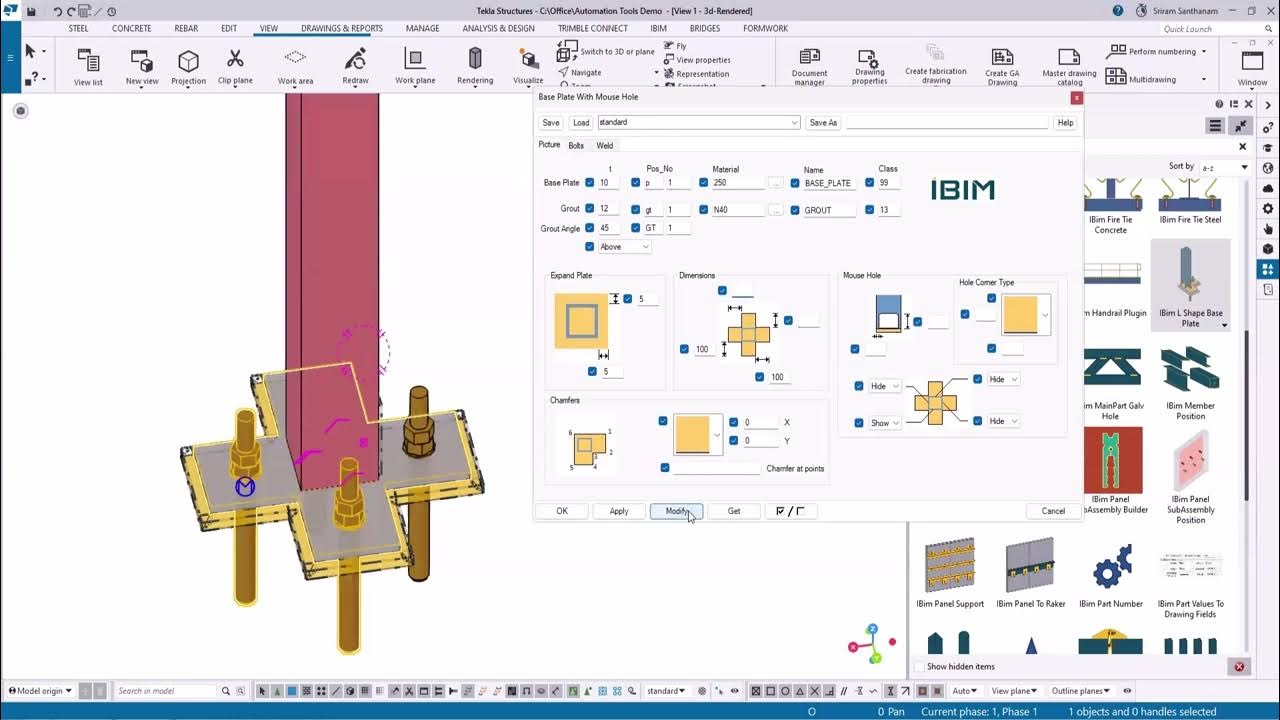
Task: Toggle Base Plate Material checkbox
Action: pyautogui.click(x=703, y=182)
